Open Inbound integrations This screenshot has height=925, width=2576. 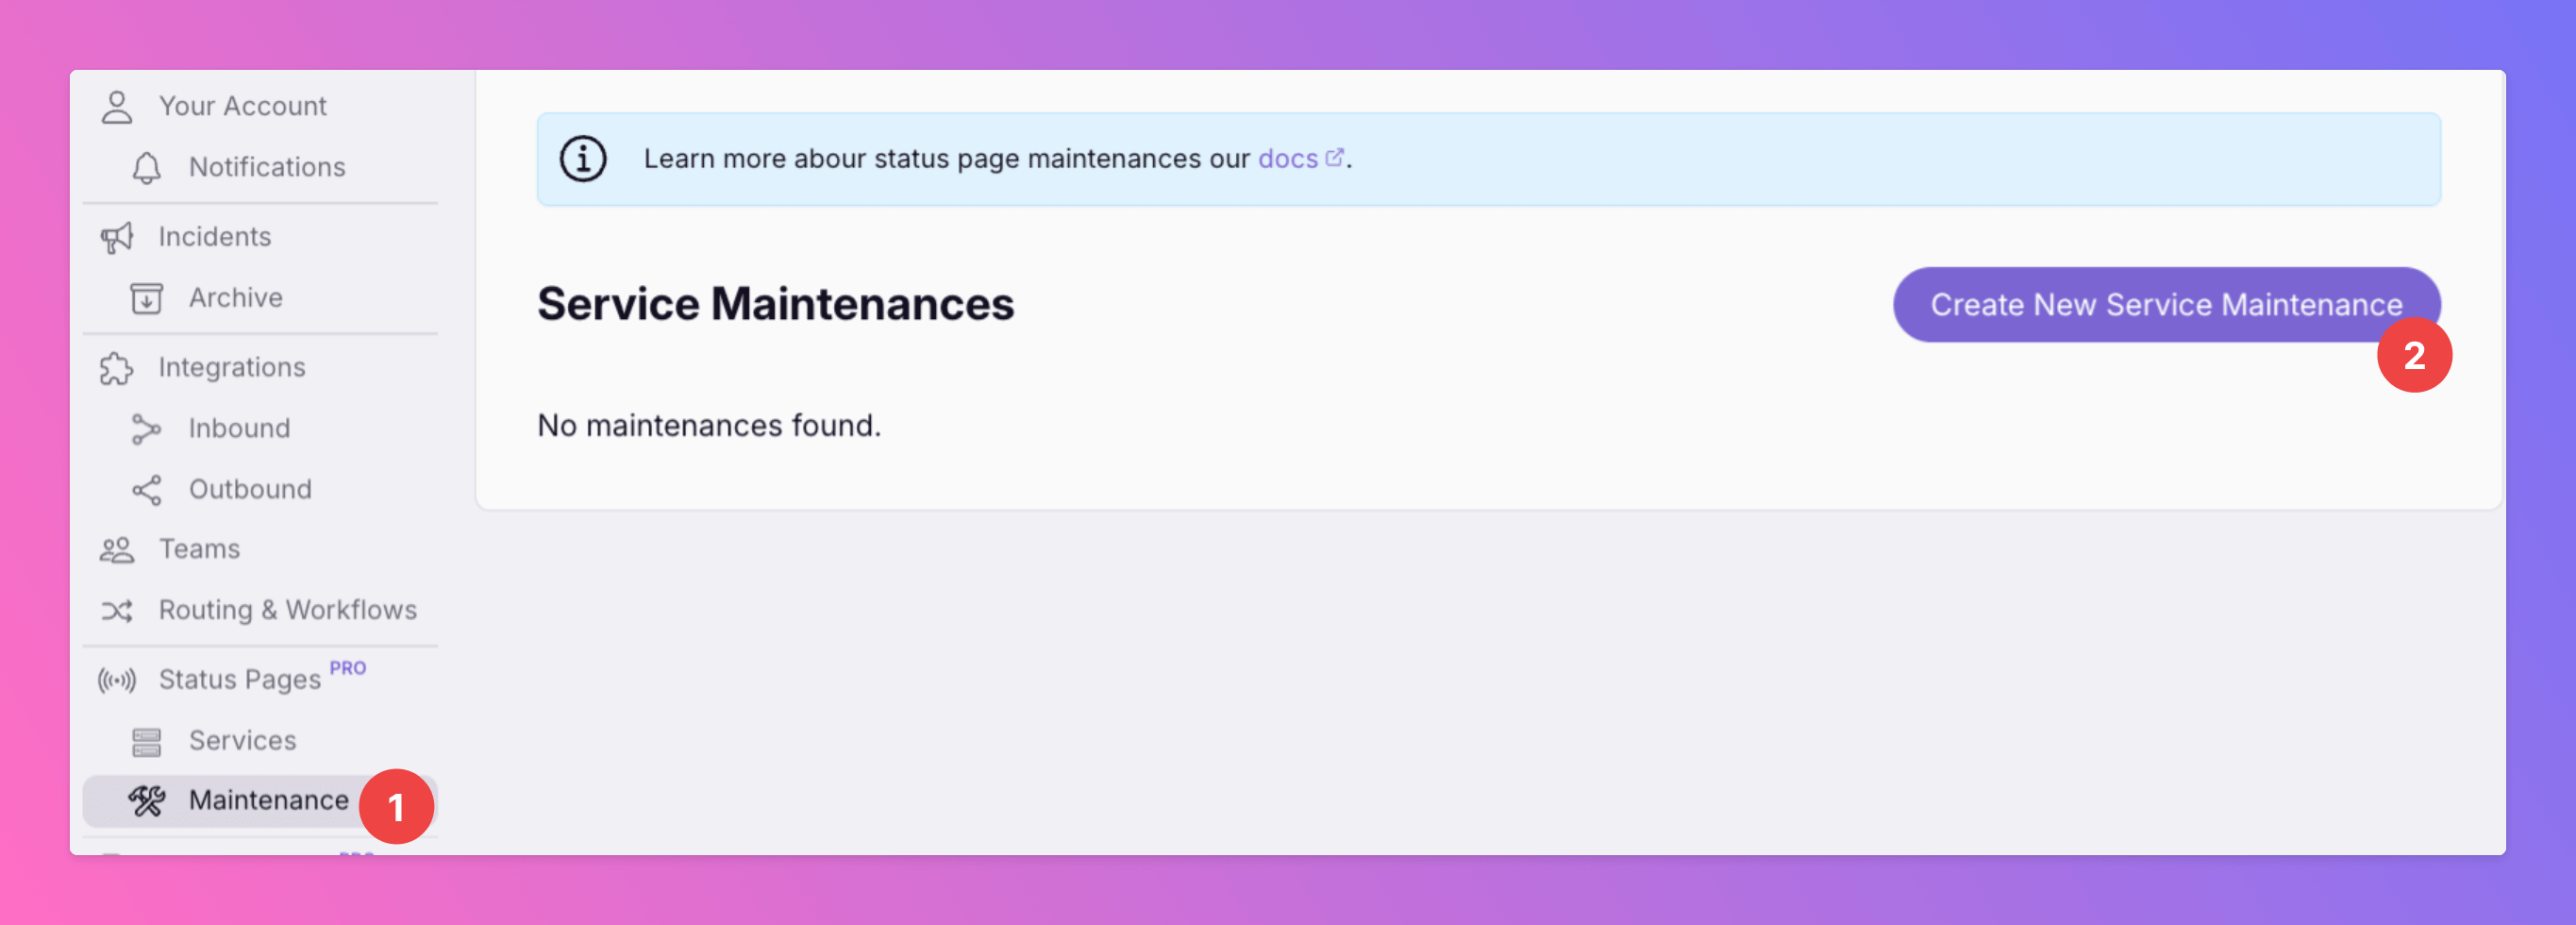tap(240, 429)
